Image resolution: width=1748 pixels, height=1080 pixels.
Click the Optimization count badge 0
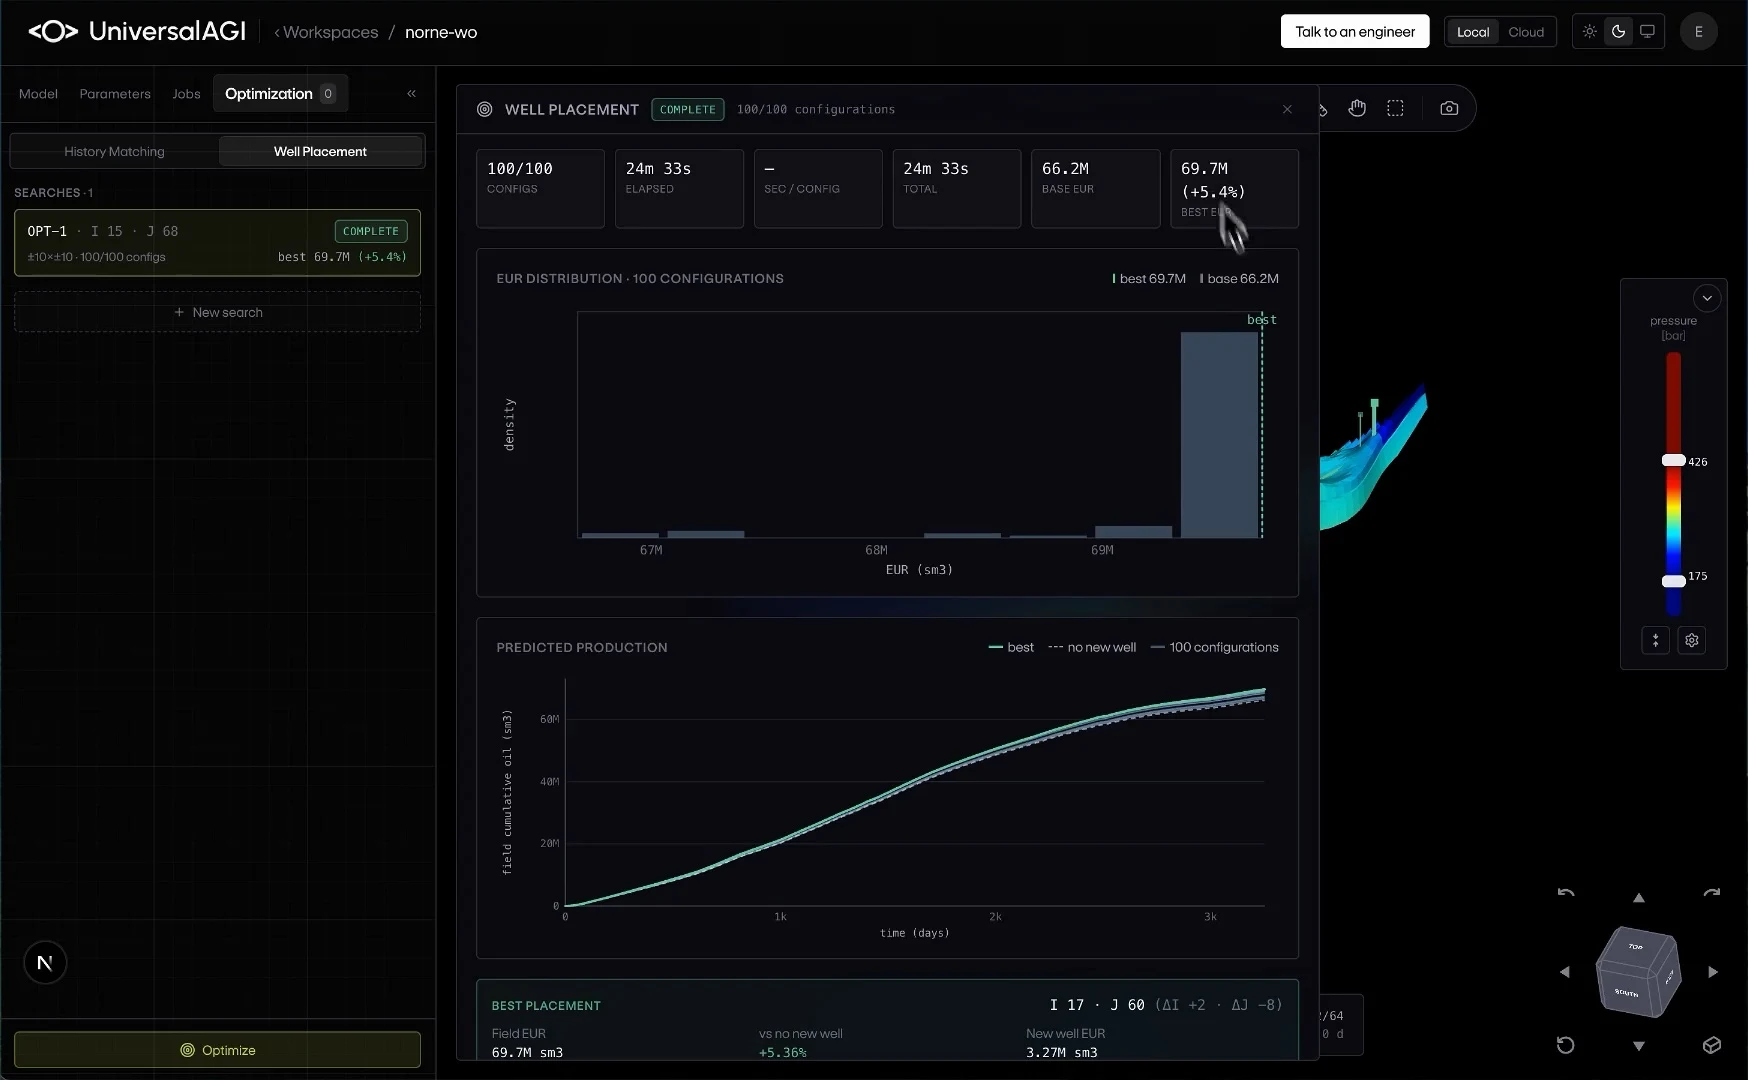[328, 94]
